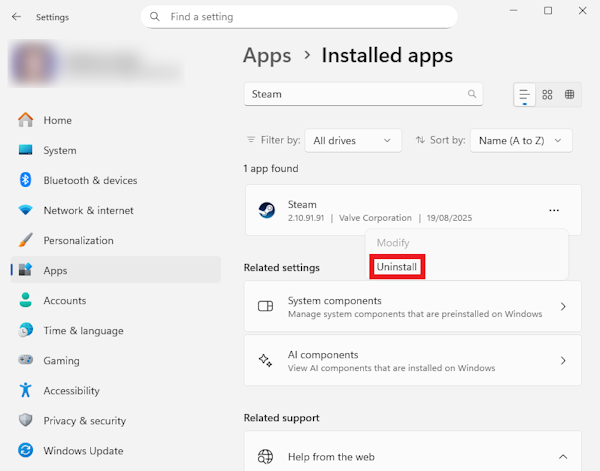Switch to grid view layout icon

point(547,95)
